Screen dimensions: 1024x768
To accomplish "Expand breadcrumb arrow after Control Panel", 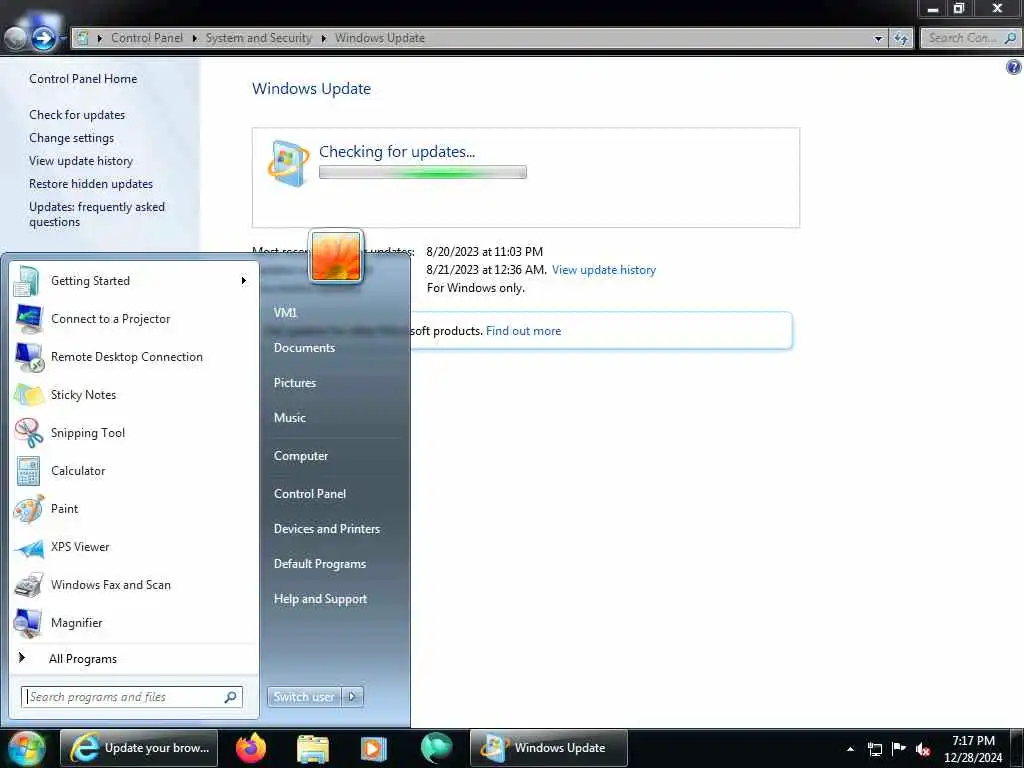I will [x=195, y=38].
